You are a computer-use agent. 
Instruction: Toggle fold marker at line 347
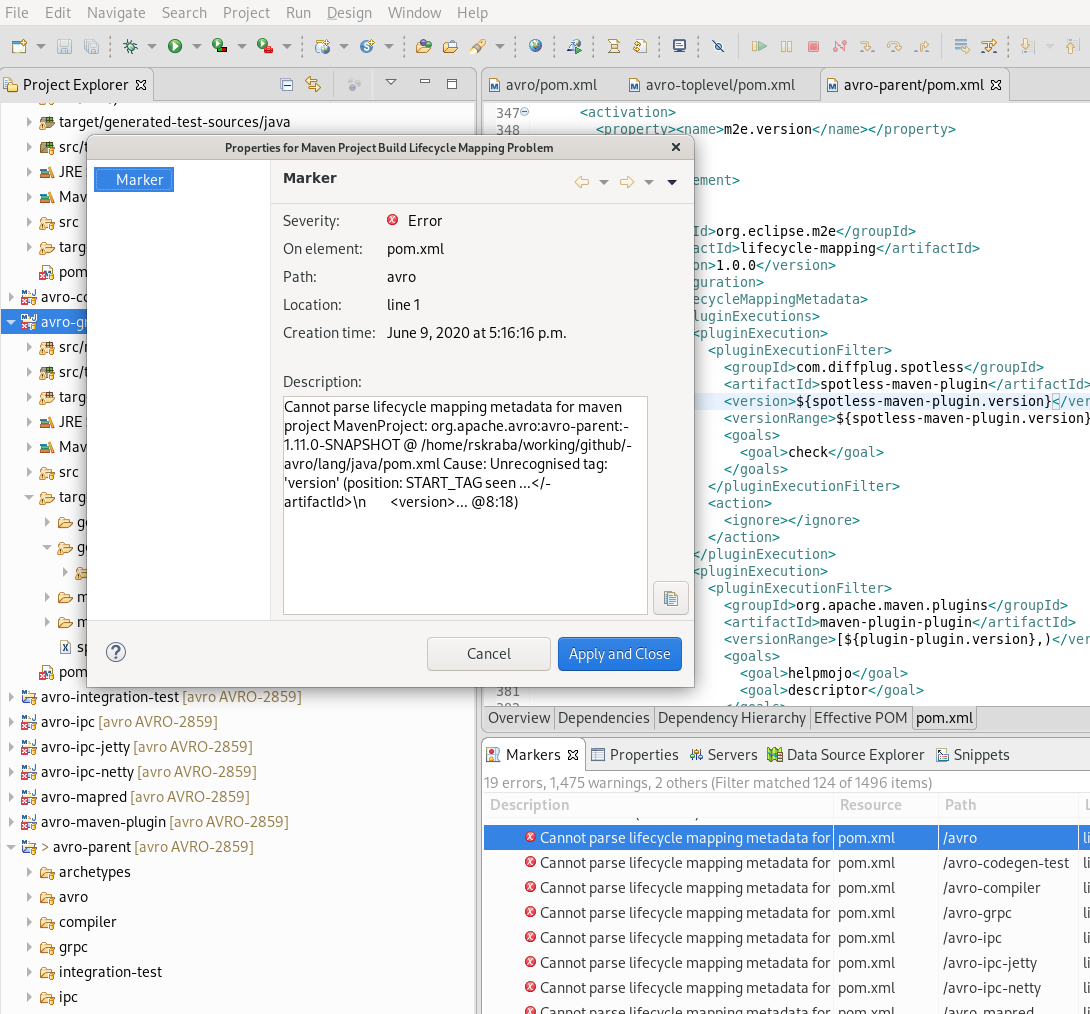pyautogui.click(x=525, y=111)
